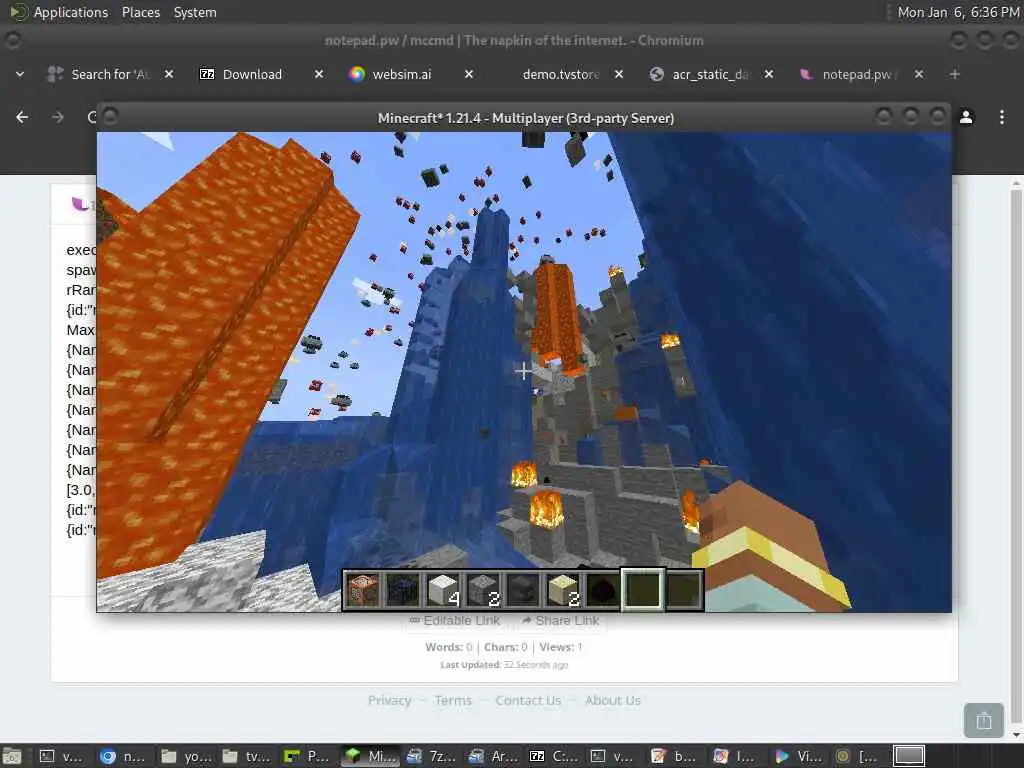Open the Chromium profile icon
The height and width of the screenshot is (768, 1024).
coord(966,117)
